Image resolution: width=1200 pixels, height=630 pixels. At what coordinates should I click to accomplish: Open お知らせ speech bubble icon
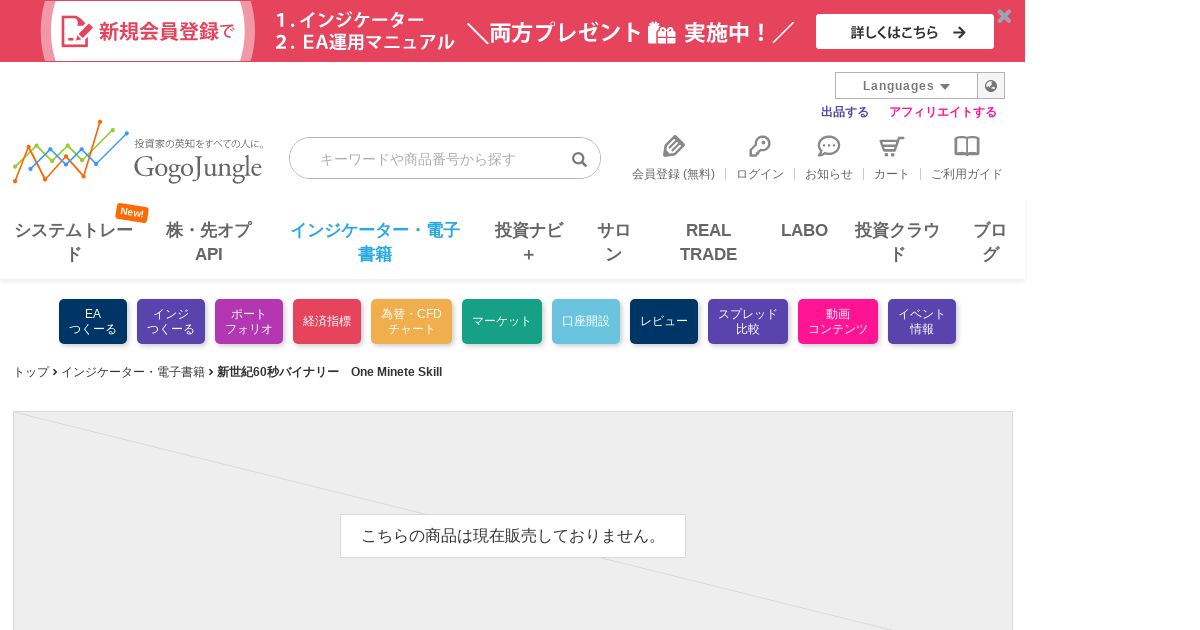click(x=829, y=147)
